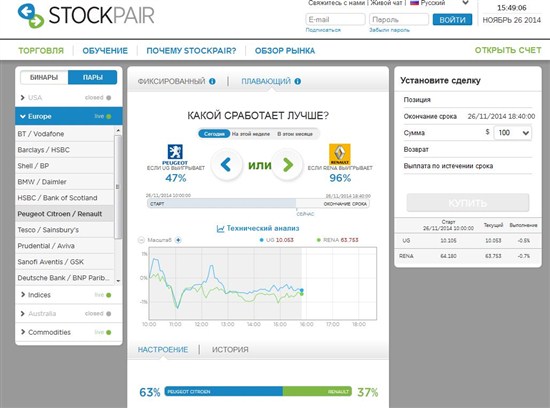Viewport: 550px width, 408px height.
Task: Click the time progress bar СТАРТ to ОКОНЧАНИЕ
Action: pyautogui.click(x=258, y=204)
